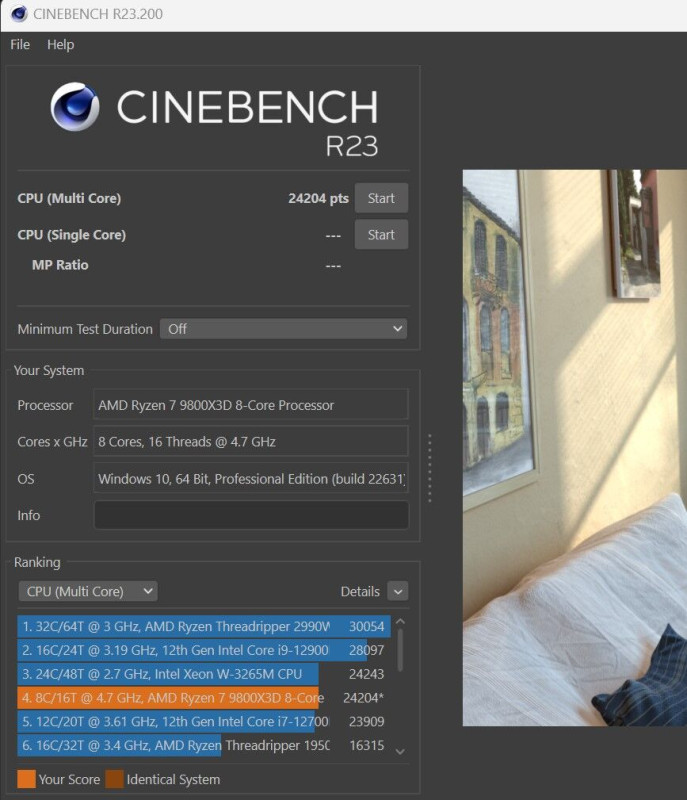687x800 pixels.
Task: Click the dotted panel divider handle
Action: coord(430,468)
